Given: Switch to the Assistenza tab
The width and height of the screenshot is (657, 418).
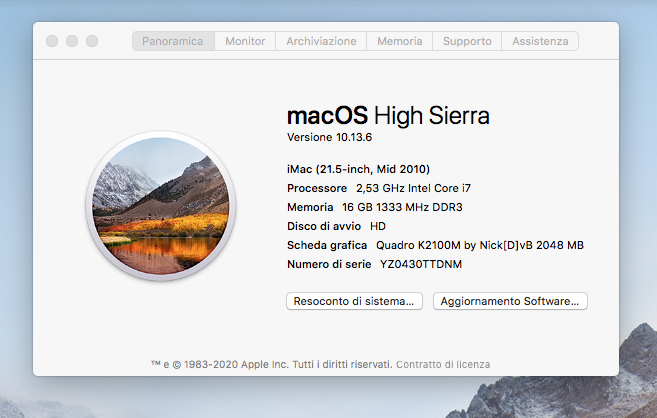Looking at the screenshot, I should coord(540,41).
